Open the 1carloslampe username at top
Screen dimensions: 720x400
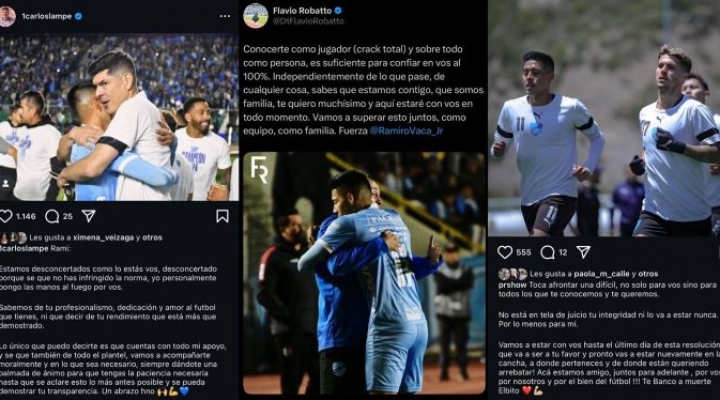click(x=47, y=16)
